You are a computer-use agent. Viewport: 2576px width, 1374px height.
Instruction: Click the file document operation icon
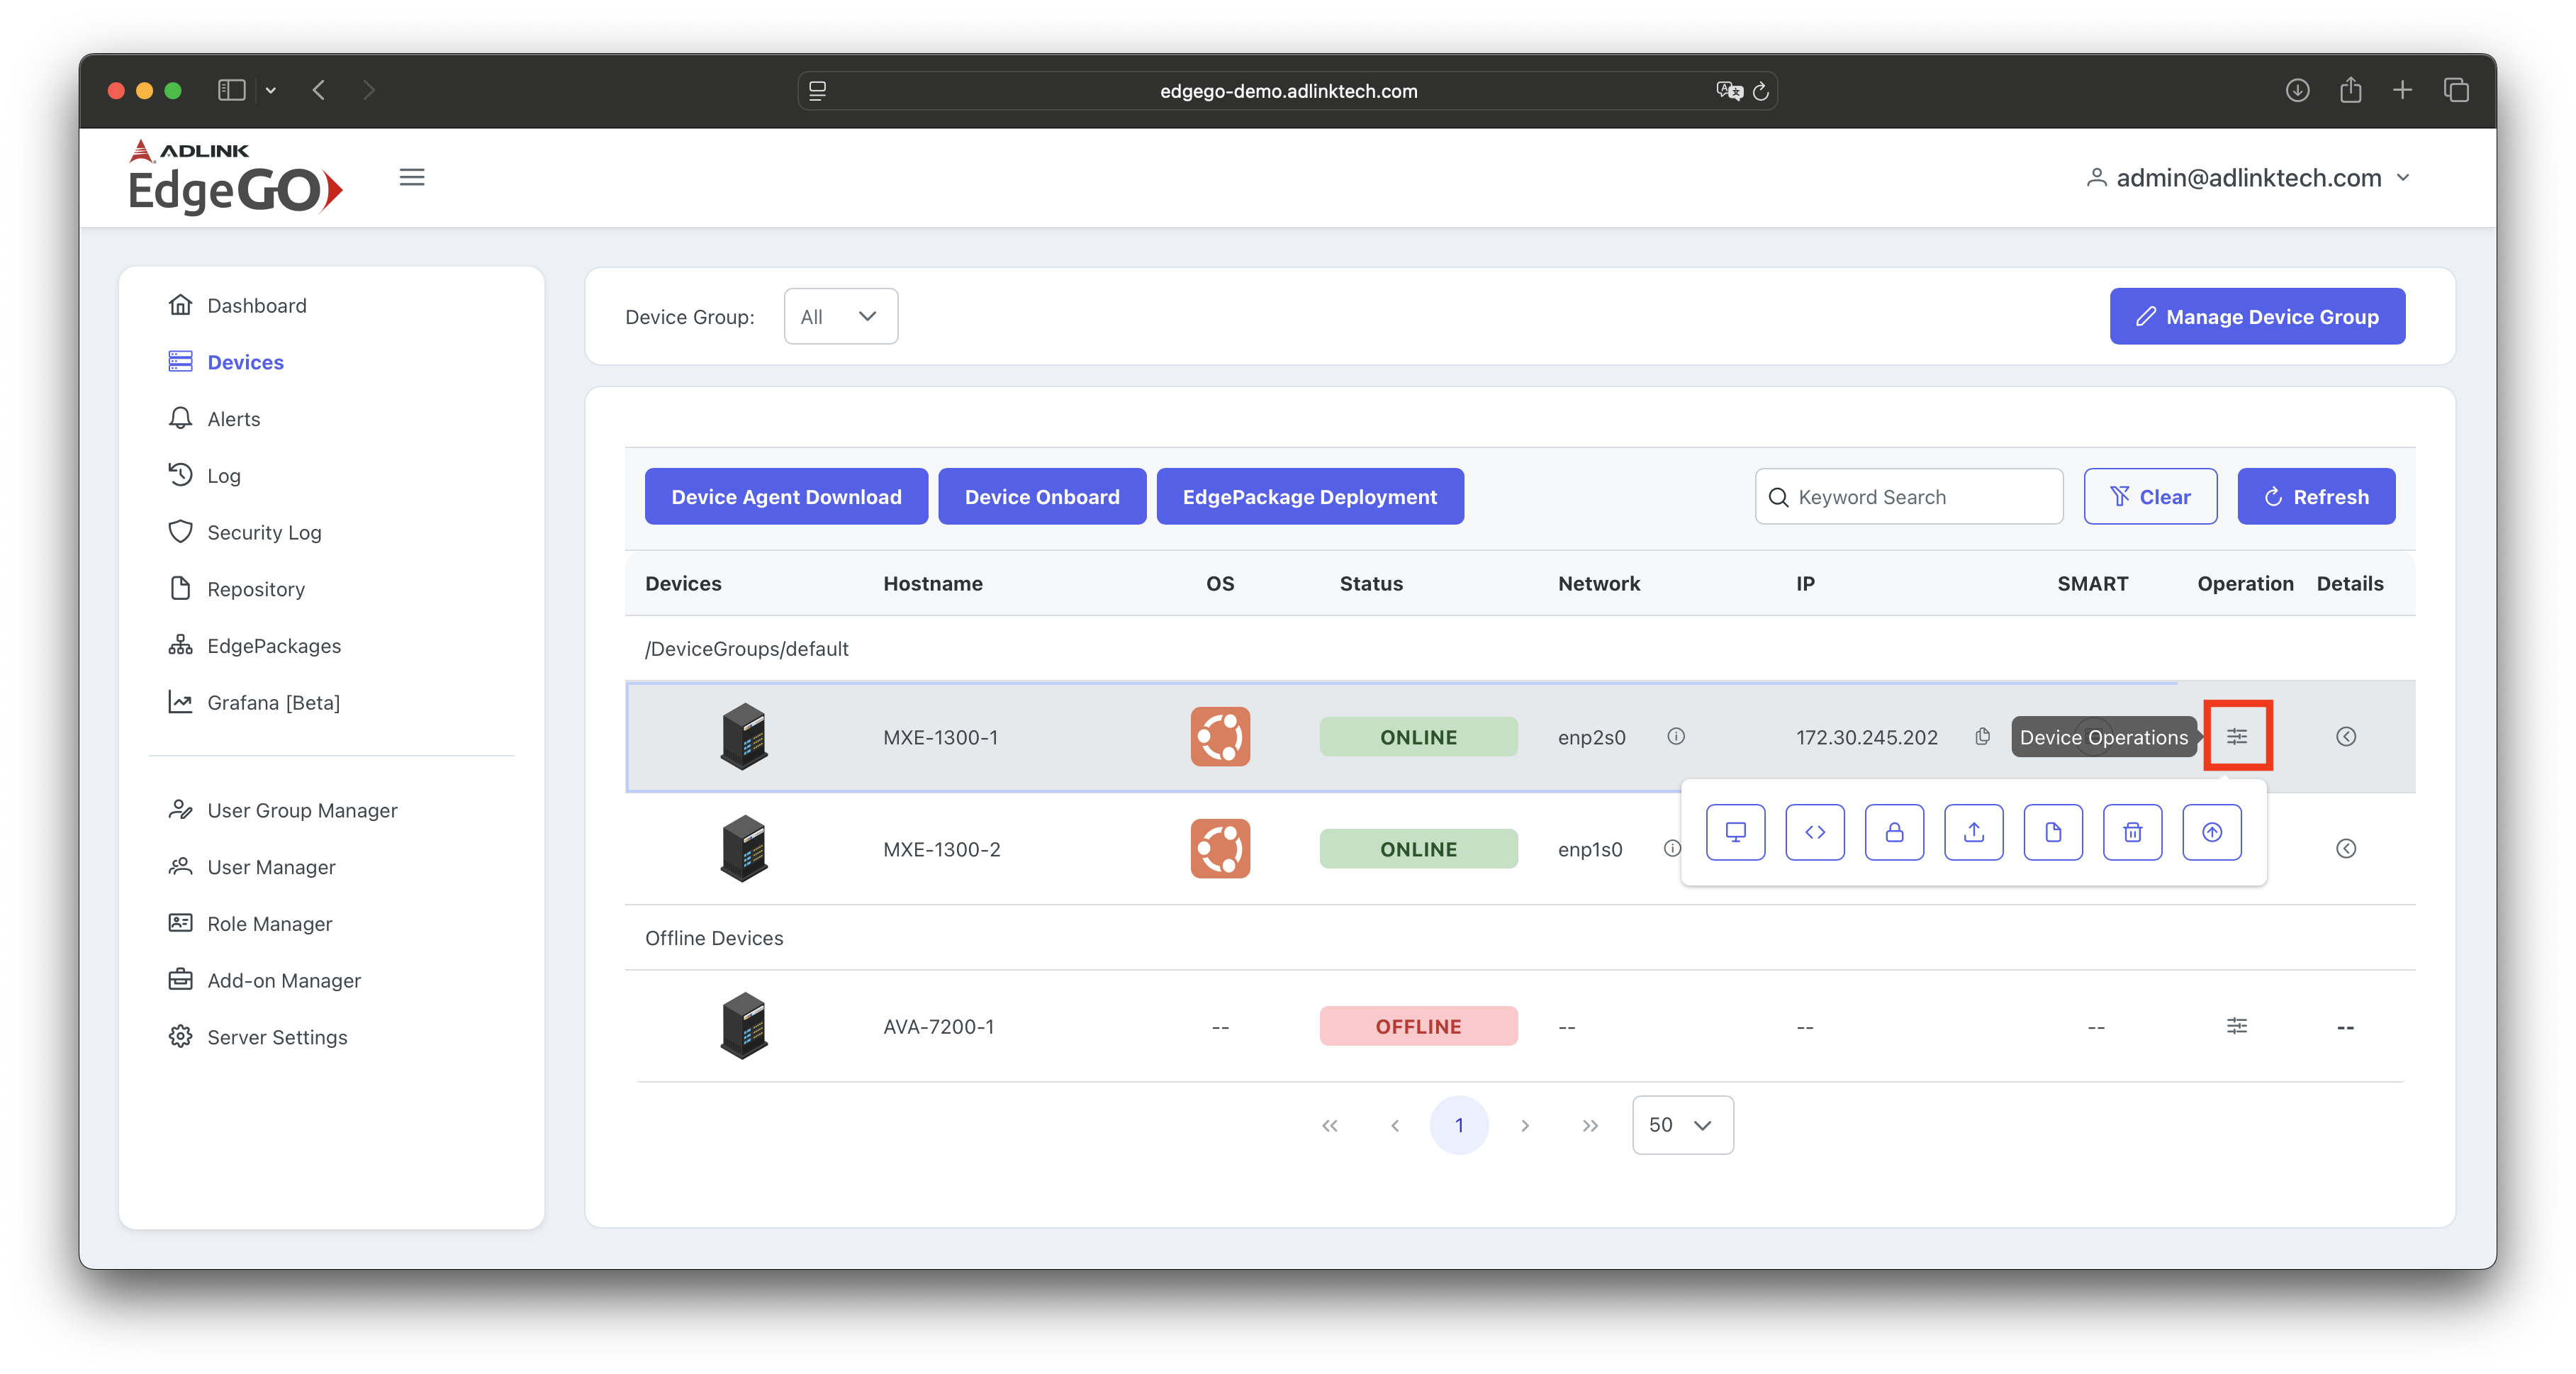coord(2053,832)
